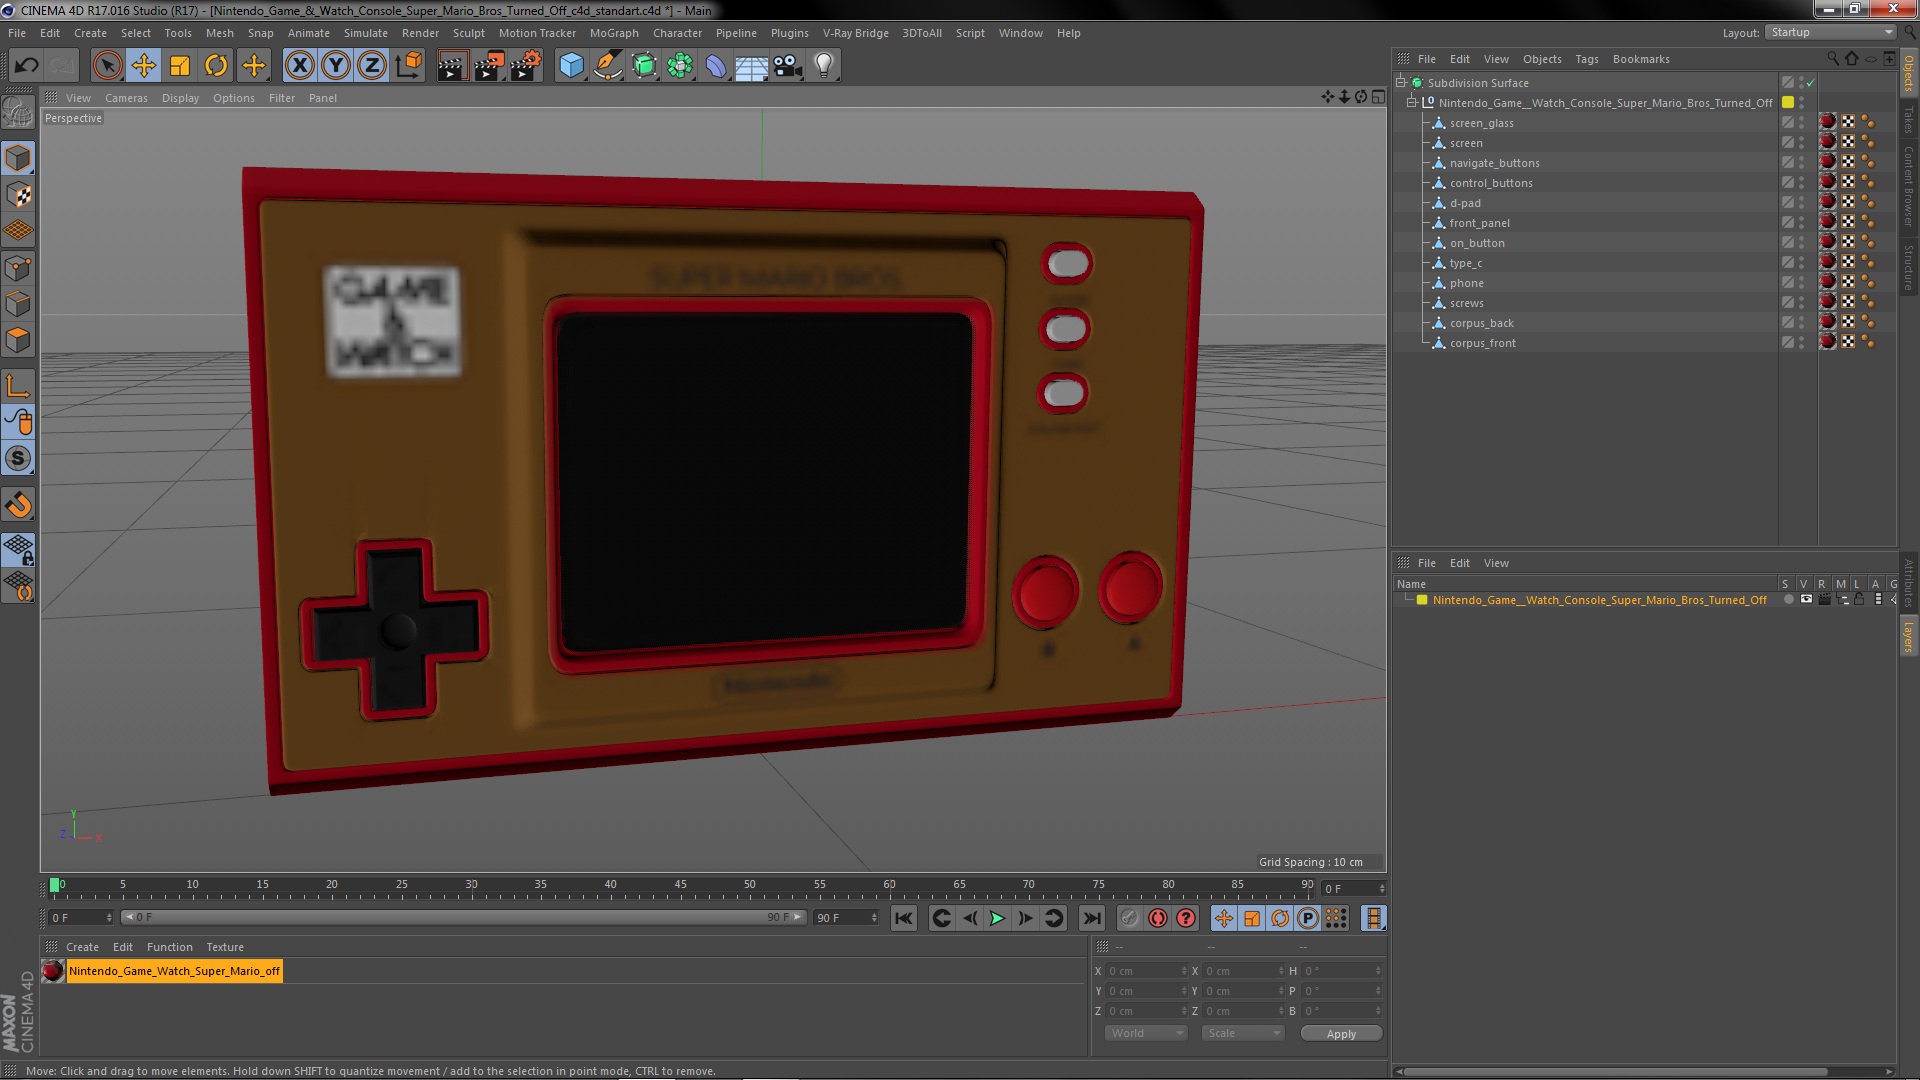Collapse the Subdivision Surface tree node
The image size is (1920, 1080).
pos(1401,83)
